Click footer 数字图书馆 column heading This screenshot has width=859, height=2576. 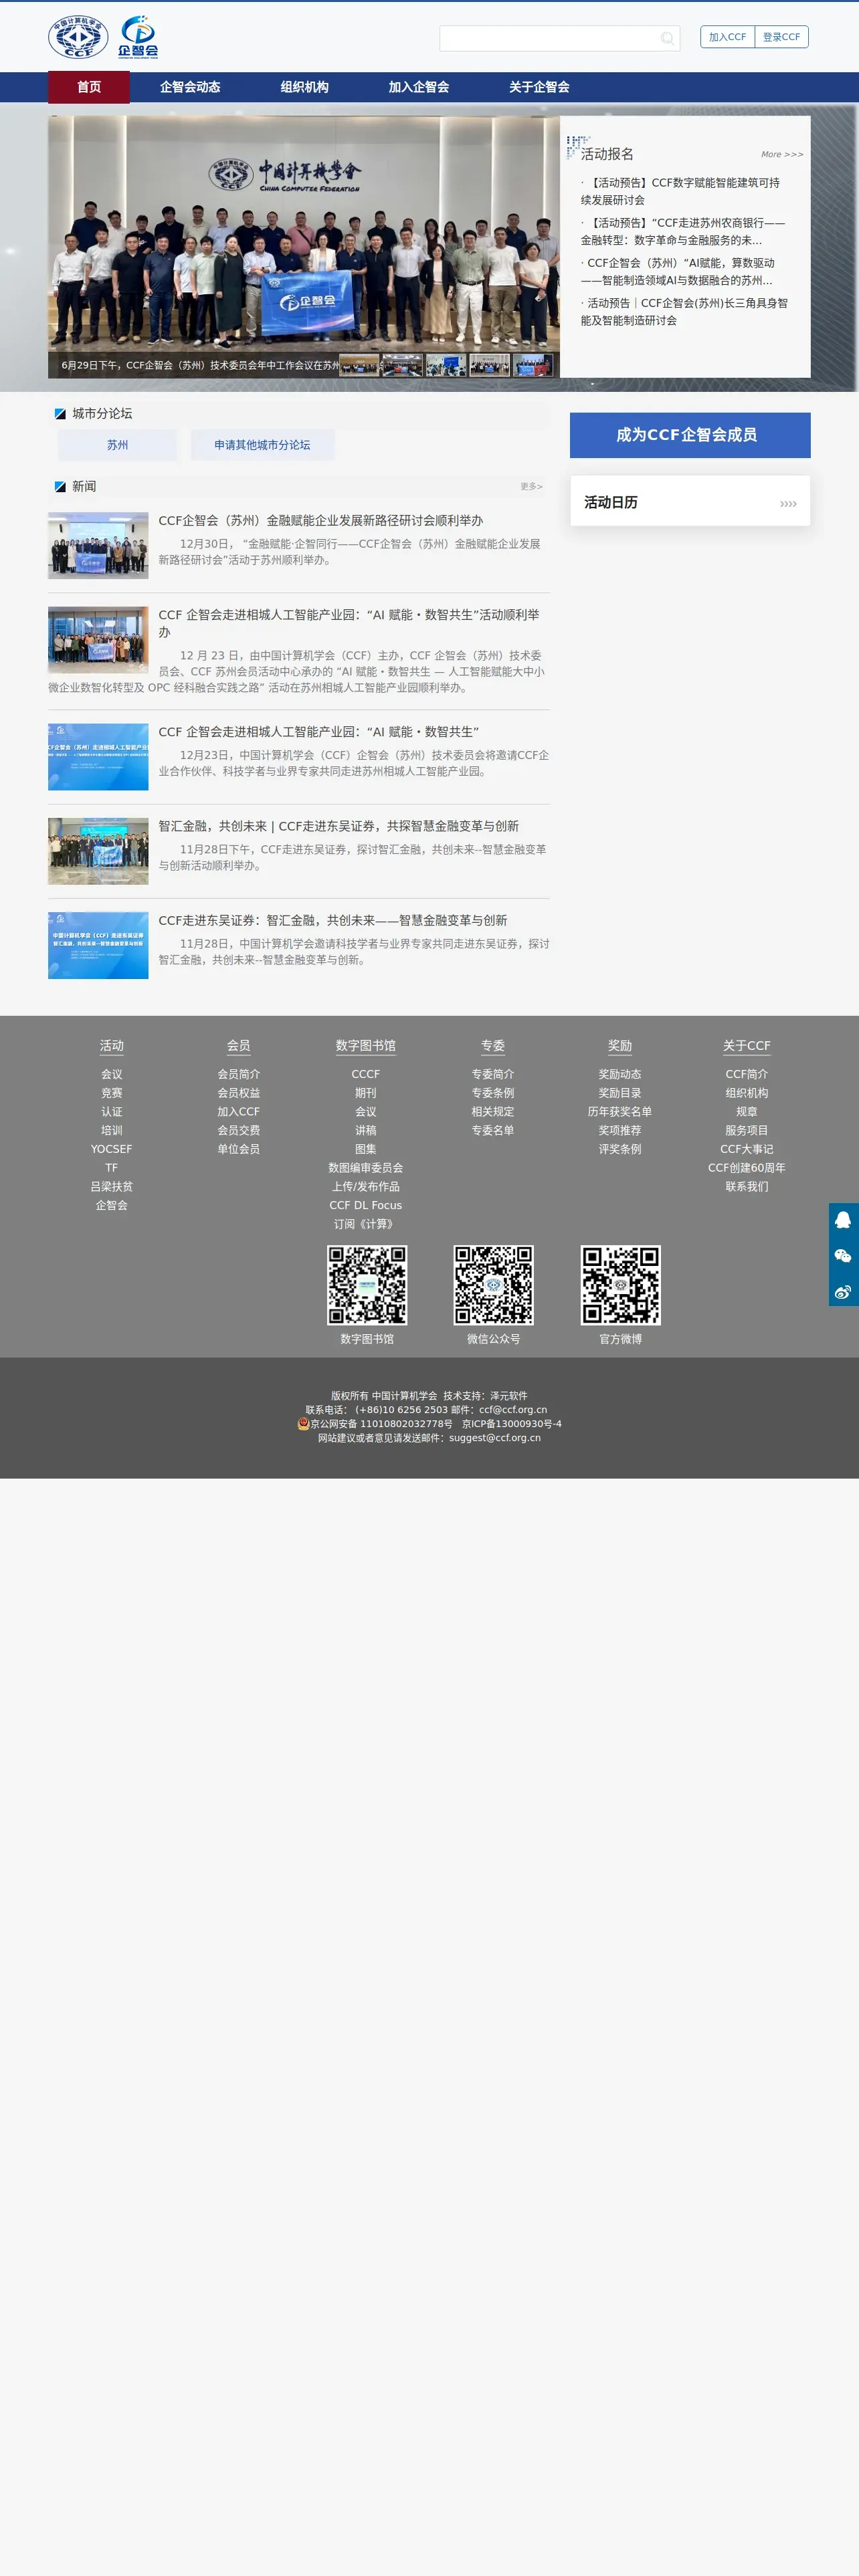pyautogui.click(x=366, y=1046)
